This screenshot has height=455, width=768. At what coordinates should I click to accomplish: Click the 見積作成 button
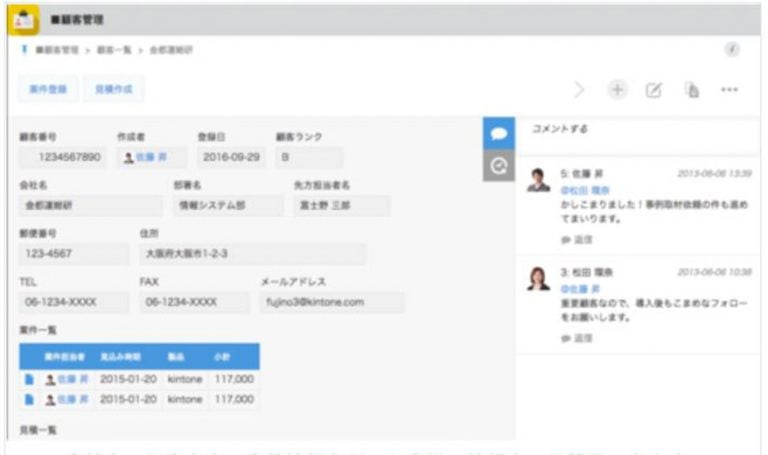click(112, 90)
